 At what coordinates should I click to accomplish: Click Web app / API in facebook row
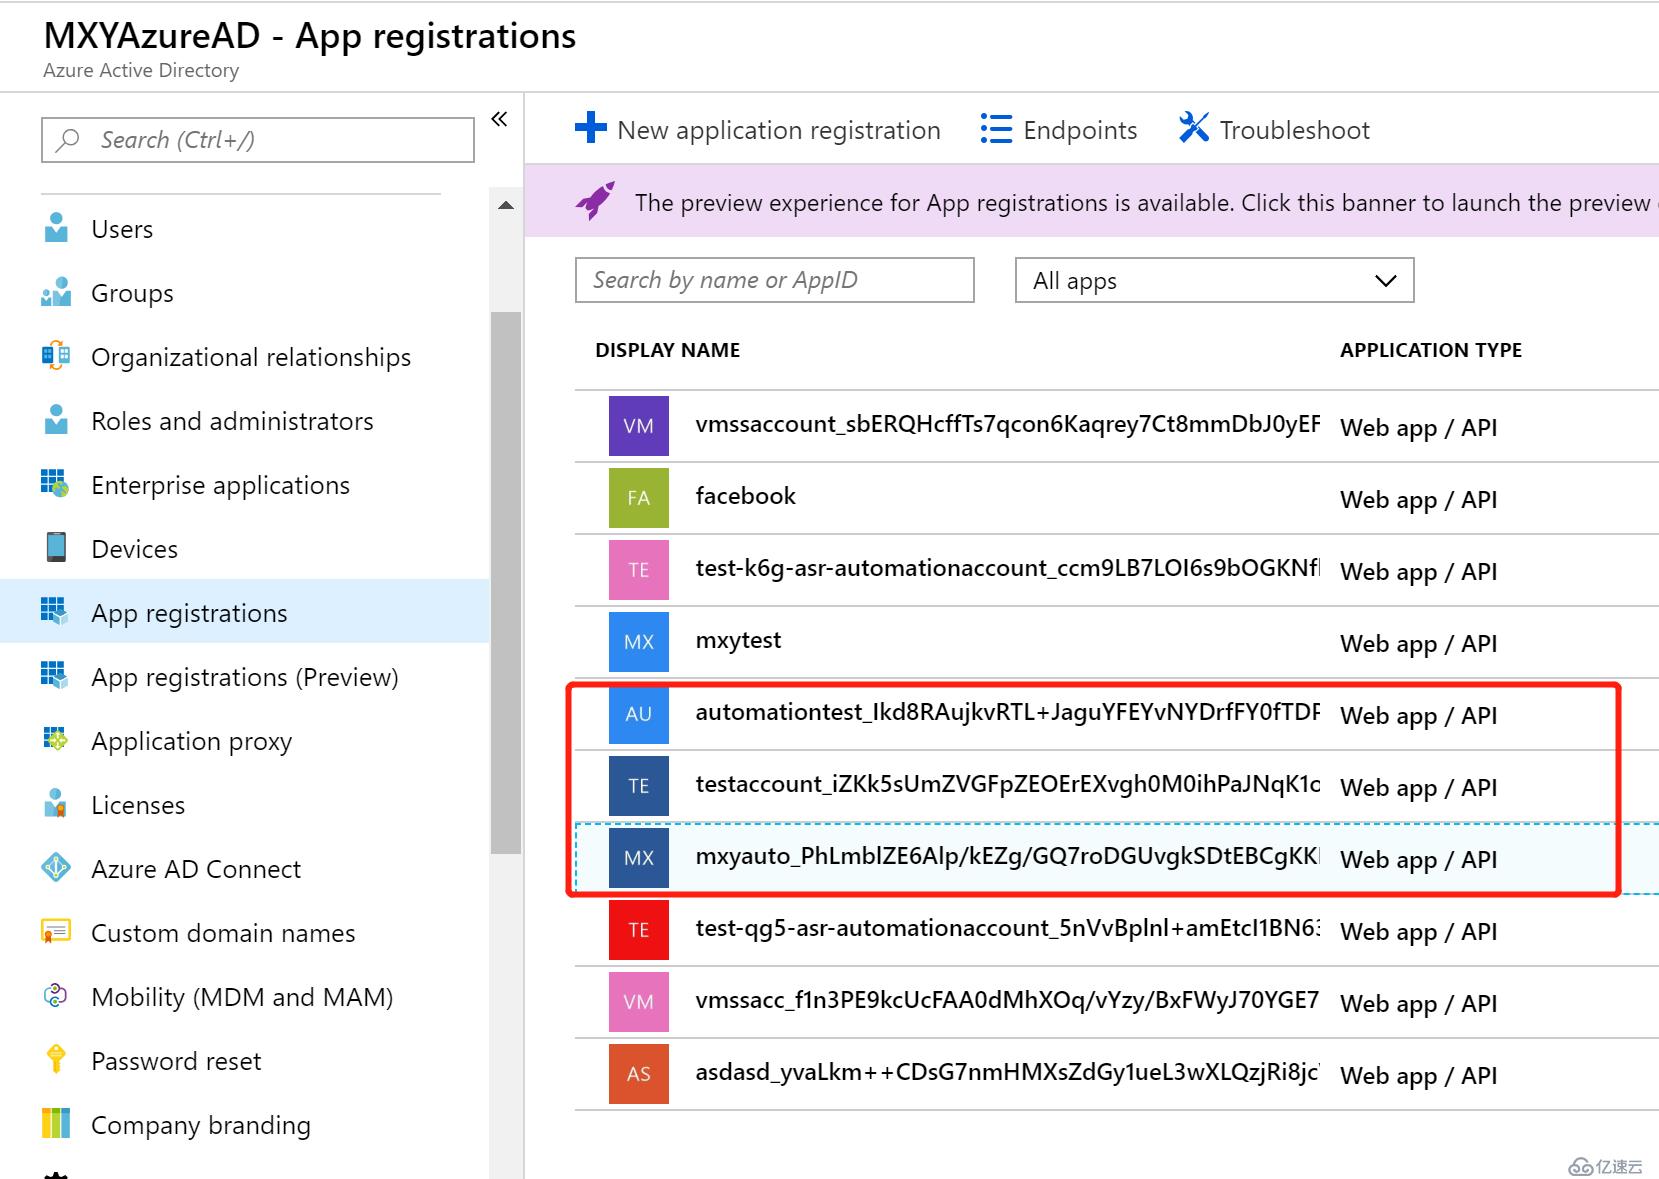click(1418, 500)
